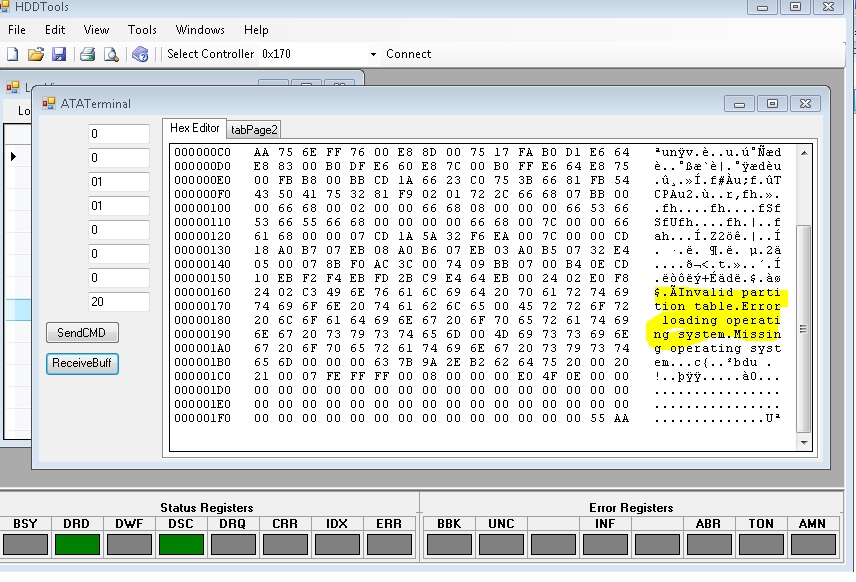The height and width of the screenshot is (582, 856).
Task: Click the fourth input field containing 01
Action: tap(118, 206)
